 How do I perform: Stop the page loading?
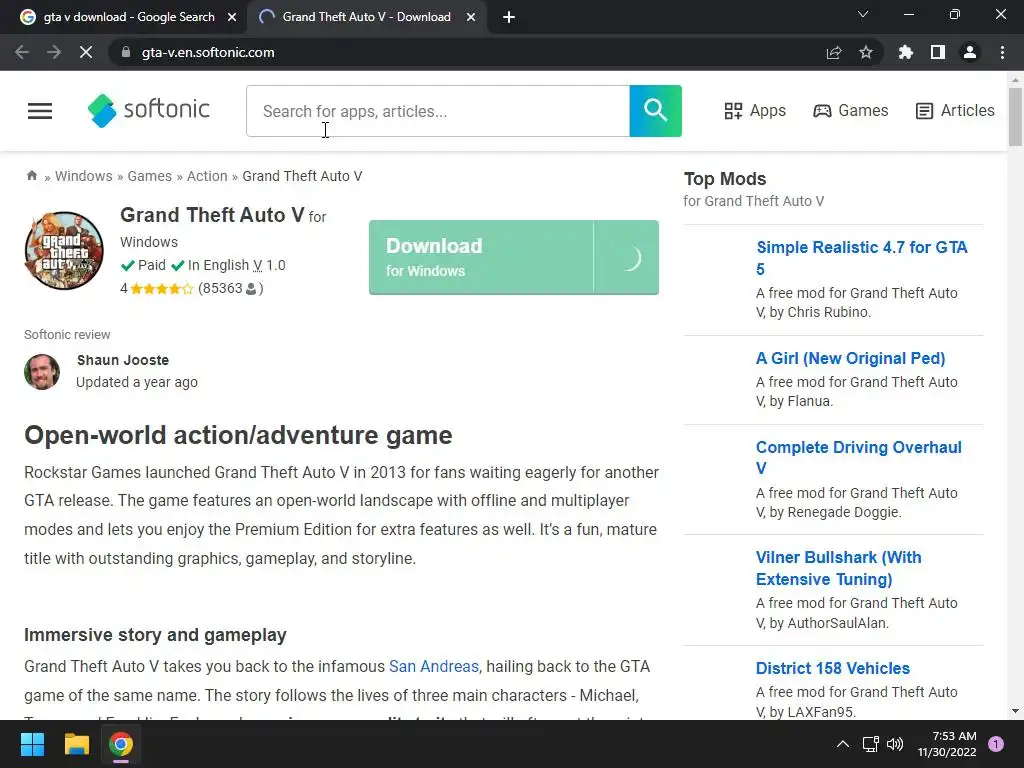pyautogui.click(x=86, y=52)
